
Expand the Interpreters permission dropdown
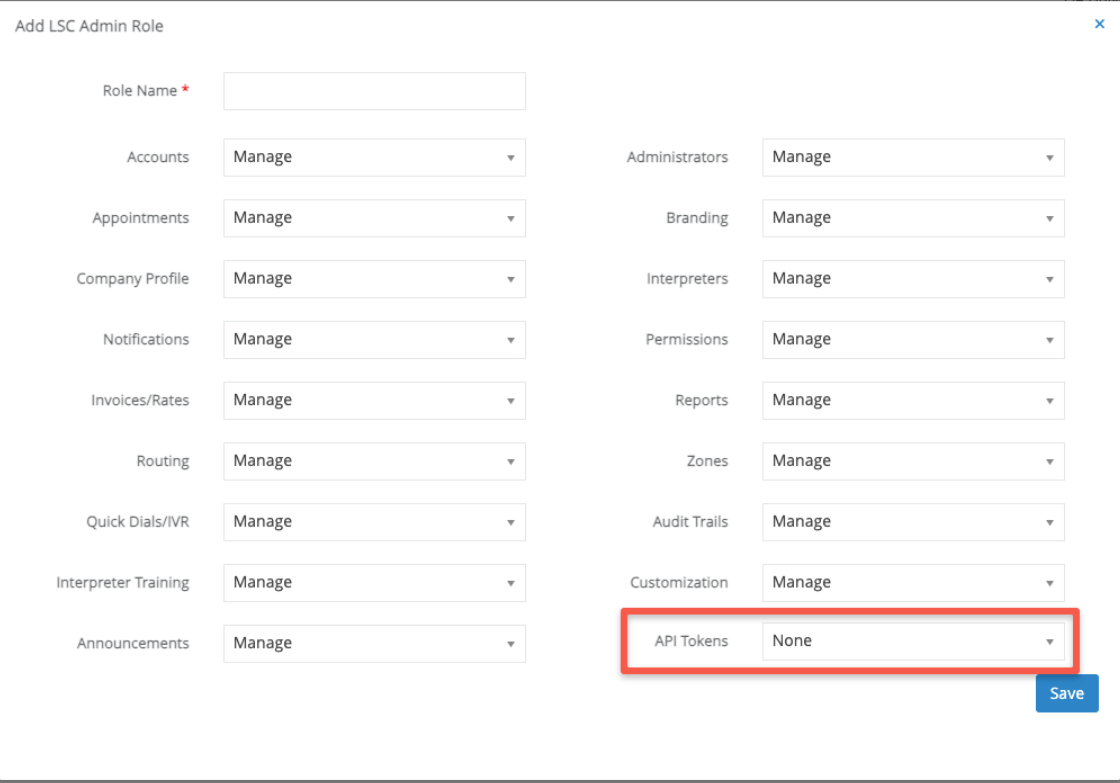click(x=912, y=279)
